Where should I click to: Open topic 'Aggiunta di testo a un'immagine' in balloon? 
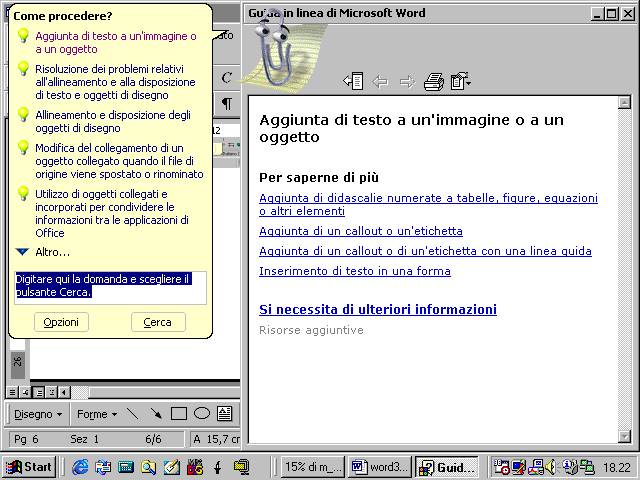click(116, 42)
